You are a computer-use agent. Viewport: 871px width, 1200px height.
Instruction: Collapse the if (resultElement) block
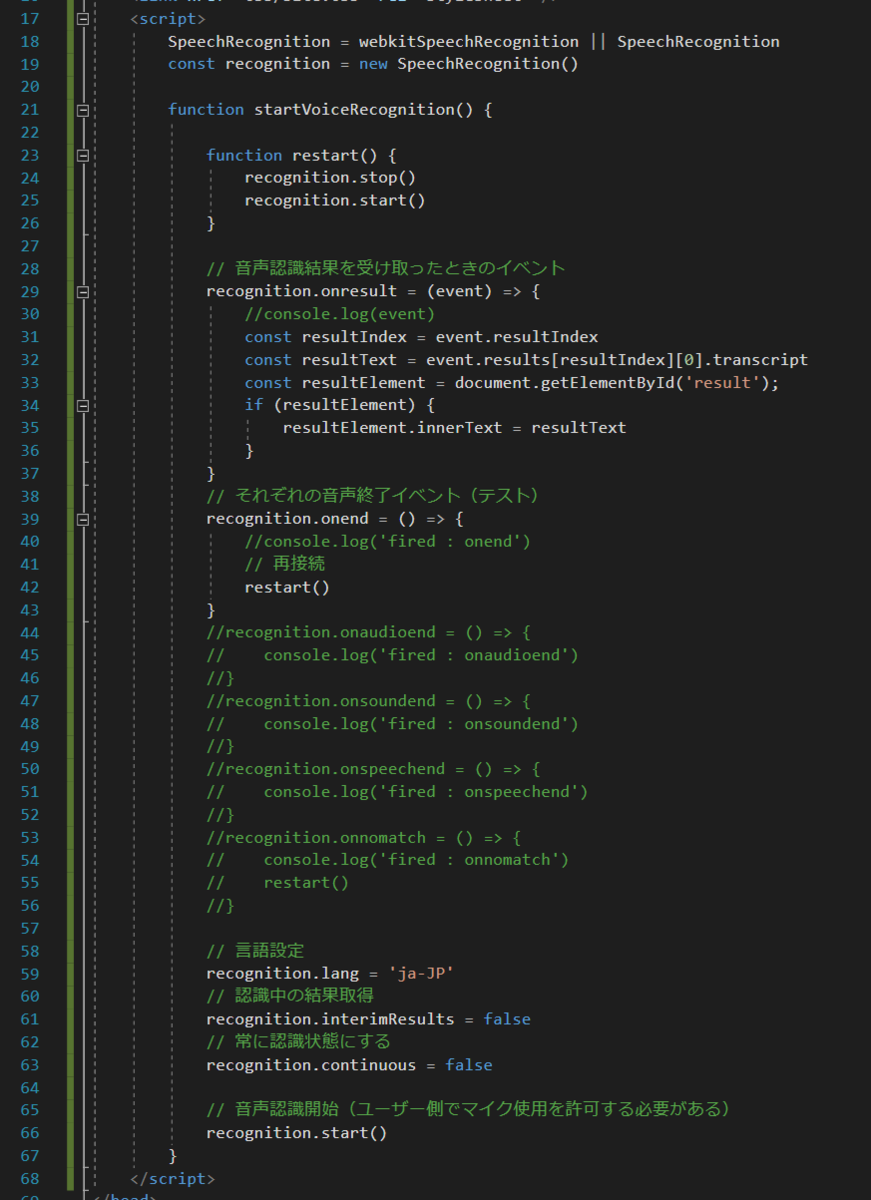(83, 406)
